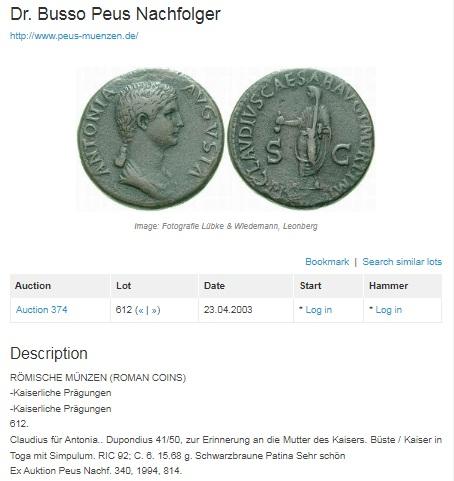
Task: Click the Dr. Busso Peus Nachfolger heading
Action: click(115, 14)
